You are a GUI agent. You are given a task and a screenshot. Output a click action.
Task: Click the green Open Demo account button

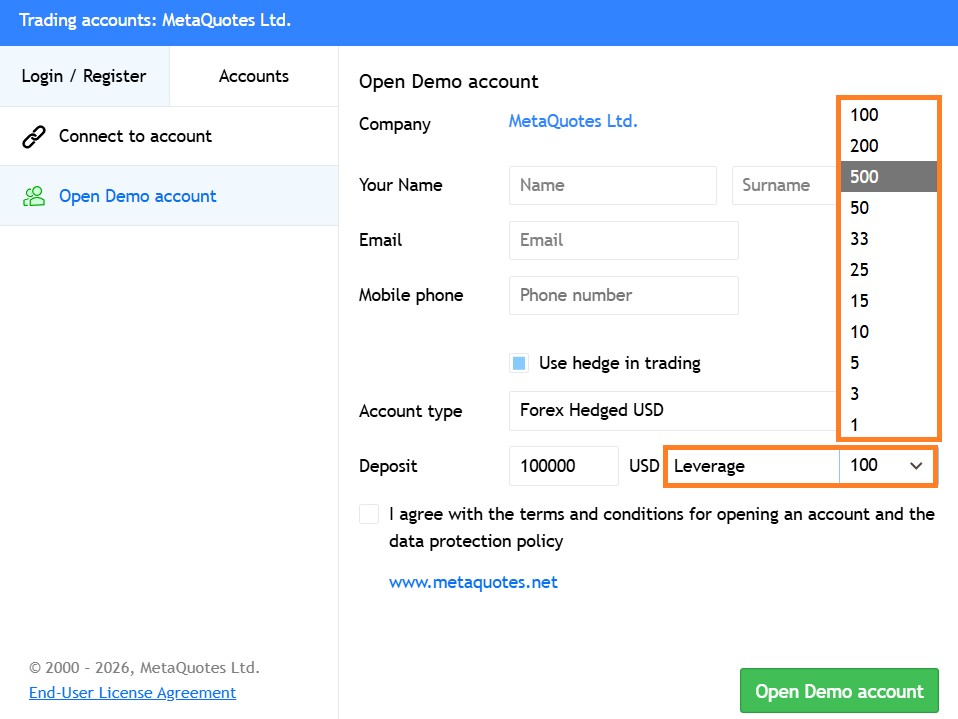pyautogui.click(x=839, y=691)
